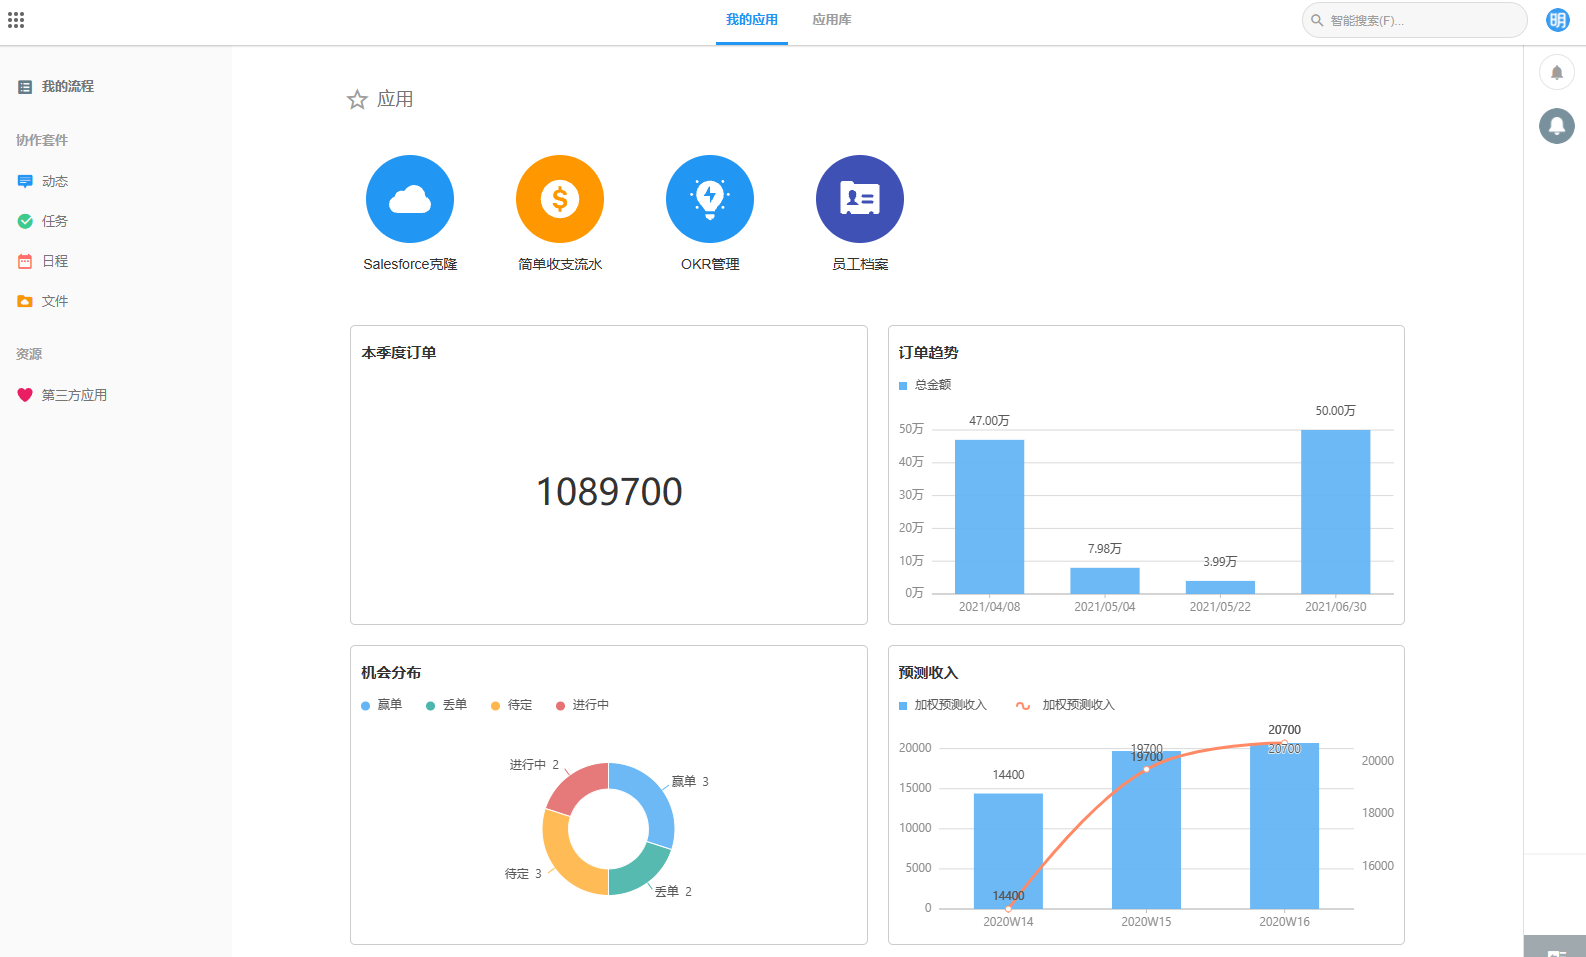Image resolution: width=1586 pixels, height=957 pixels.
Task: Open the small notification bell icon
Action: pyautogui.click(x=1556, y=72)
